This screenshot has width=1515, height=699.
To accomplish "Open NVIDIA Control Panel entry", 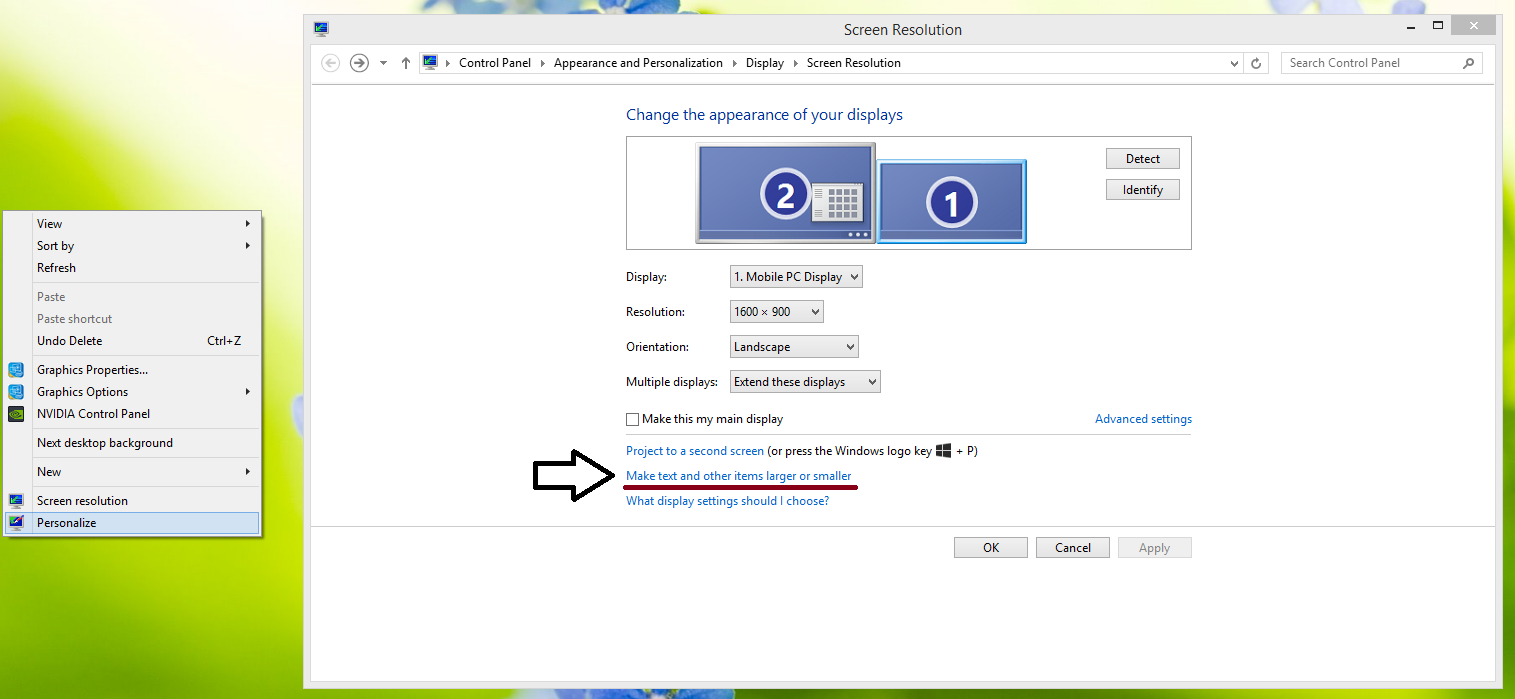I will [132, 414].
